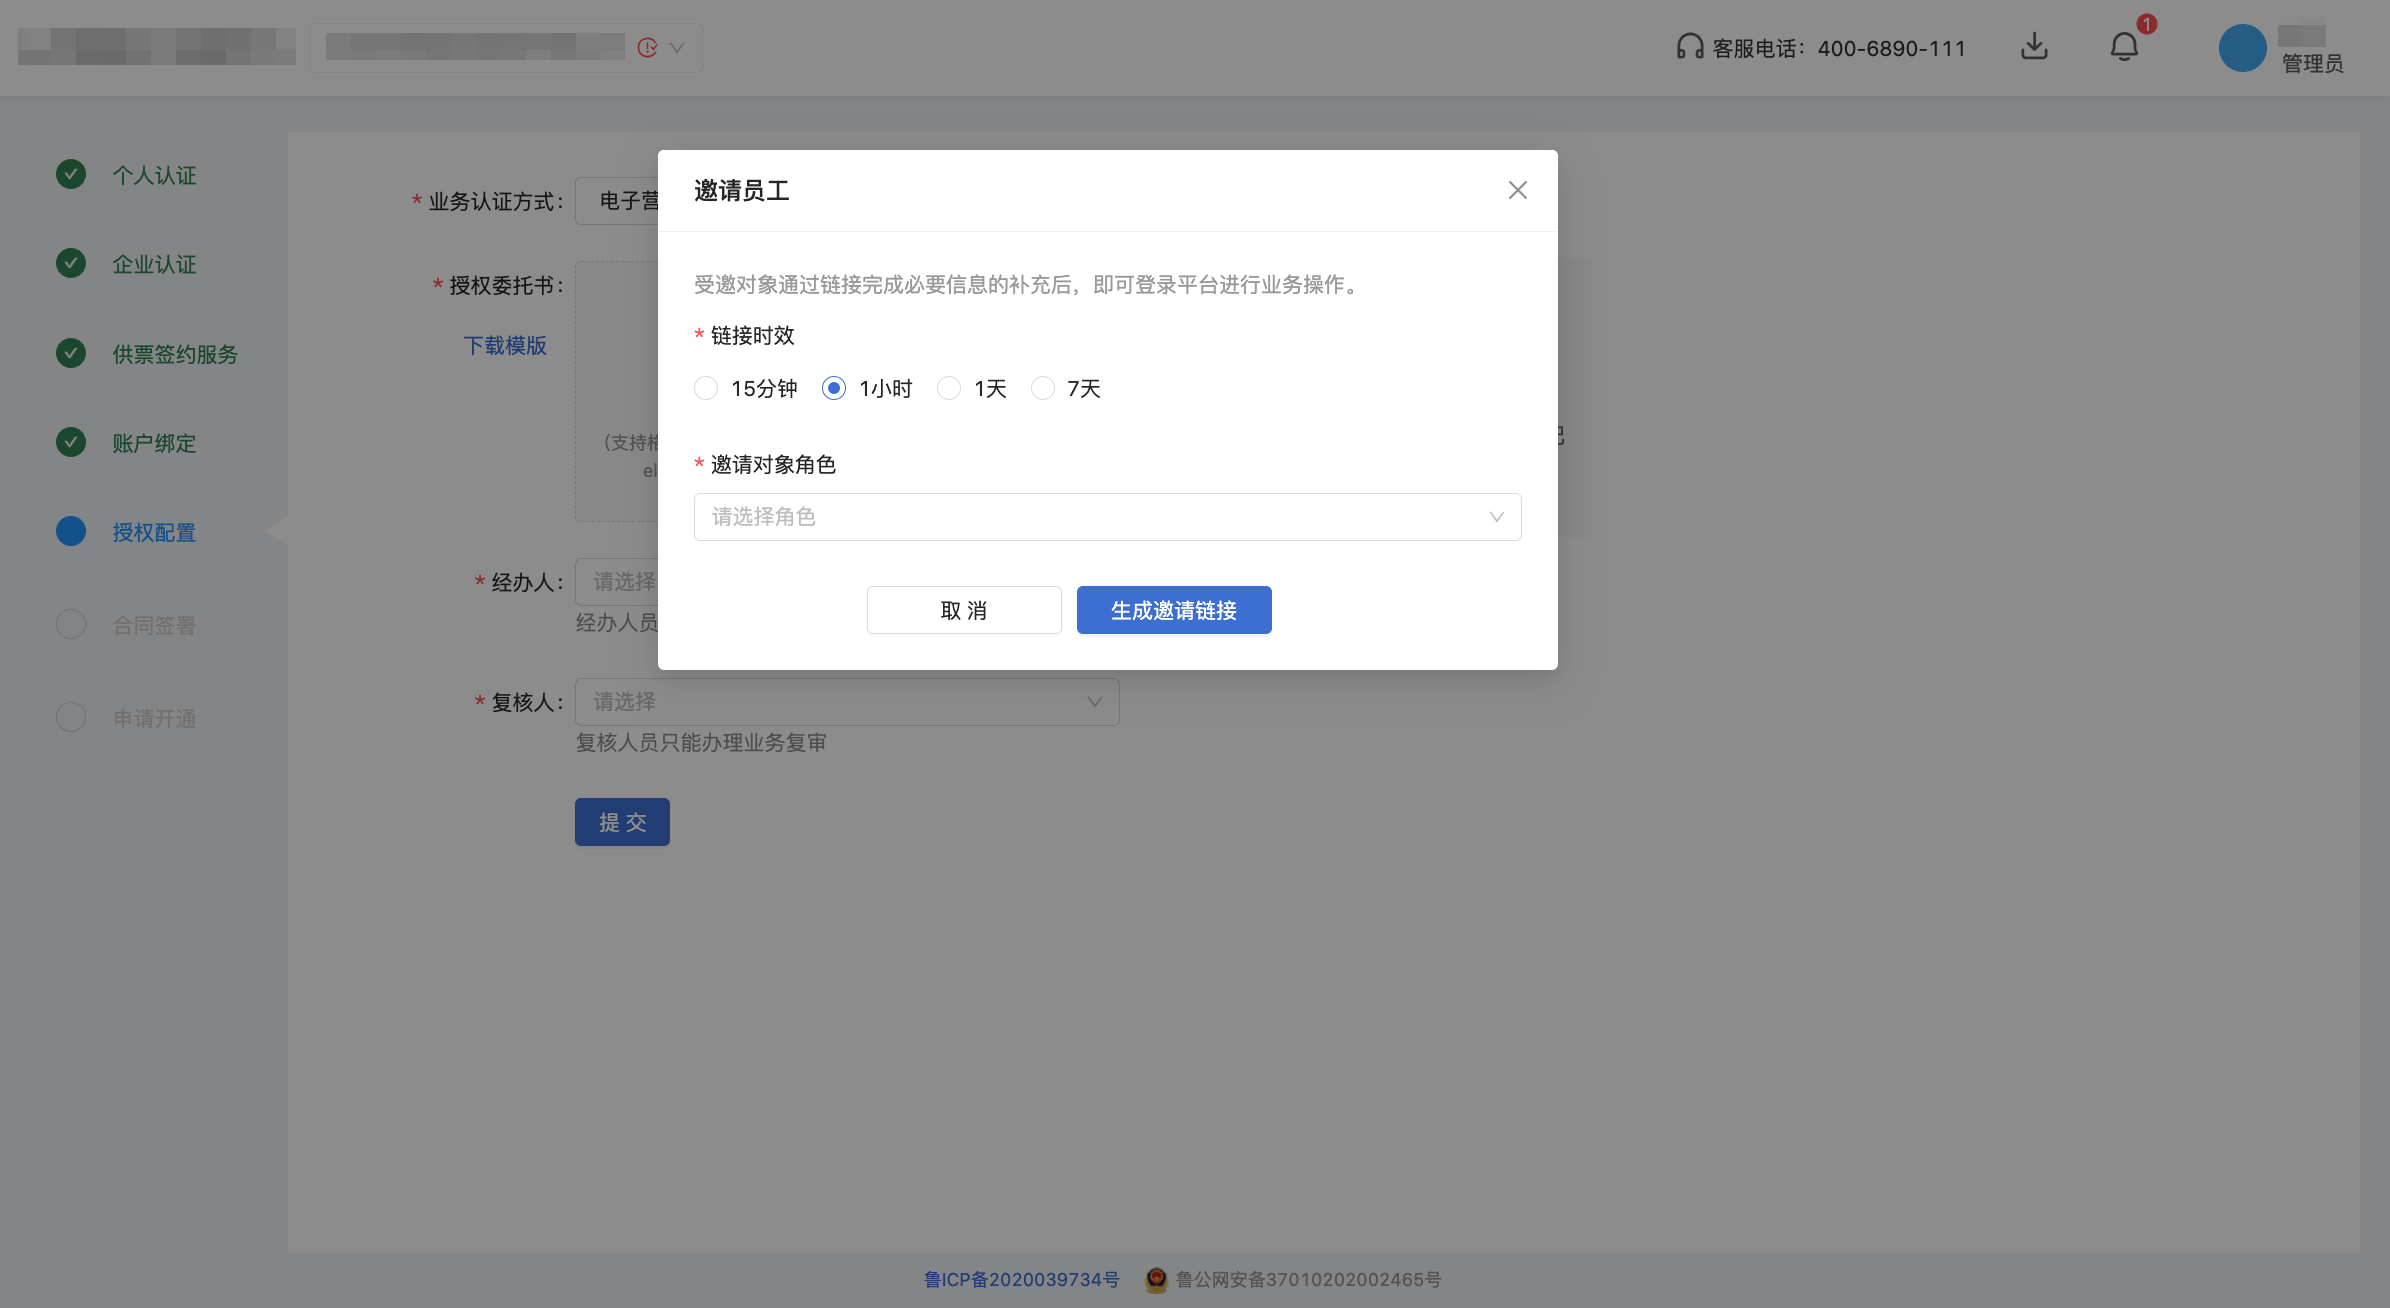Click blue step circle beside 授权配置
Screen dimensions: 2390x1308
[71, 531]
